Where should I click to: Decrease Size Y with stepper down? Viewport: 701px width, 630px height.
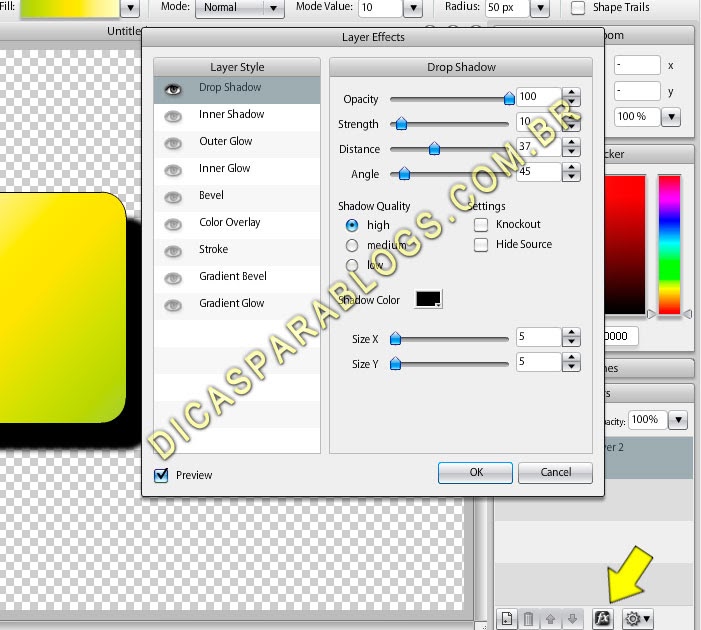click(x=571, y=368)
